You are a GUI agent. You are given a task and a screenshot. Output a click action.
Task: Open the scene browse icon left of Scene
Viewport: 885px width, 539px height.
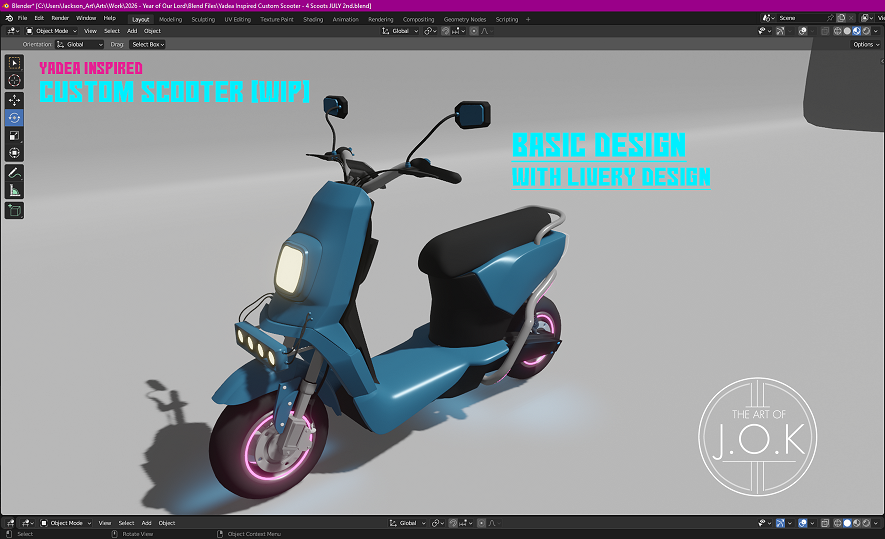point(767,18)
